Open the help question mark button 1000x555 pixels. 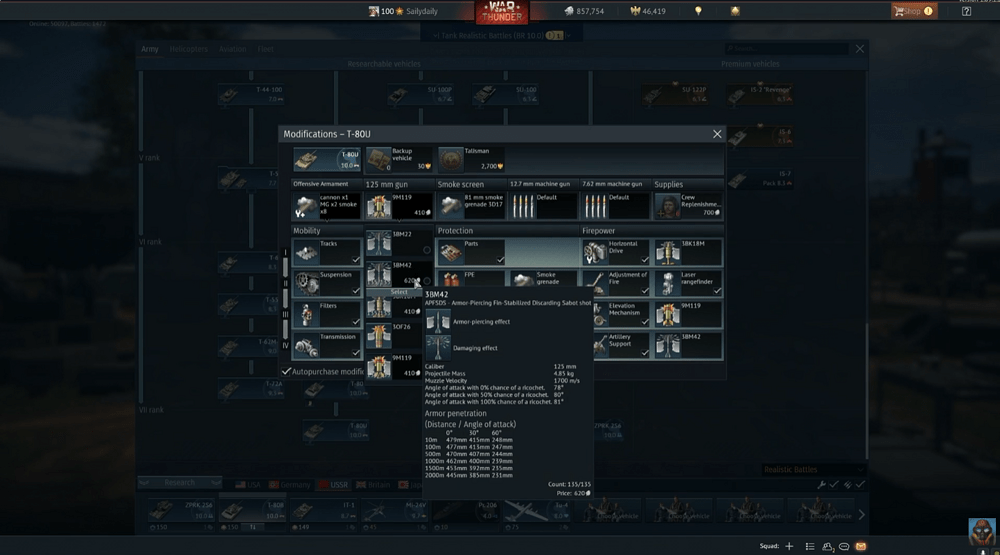coord(967,11)
